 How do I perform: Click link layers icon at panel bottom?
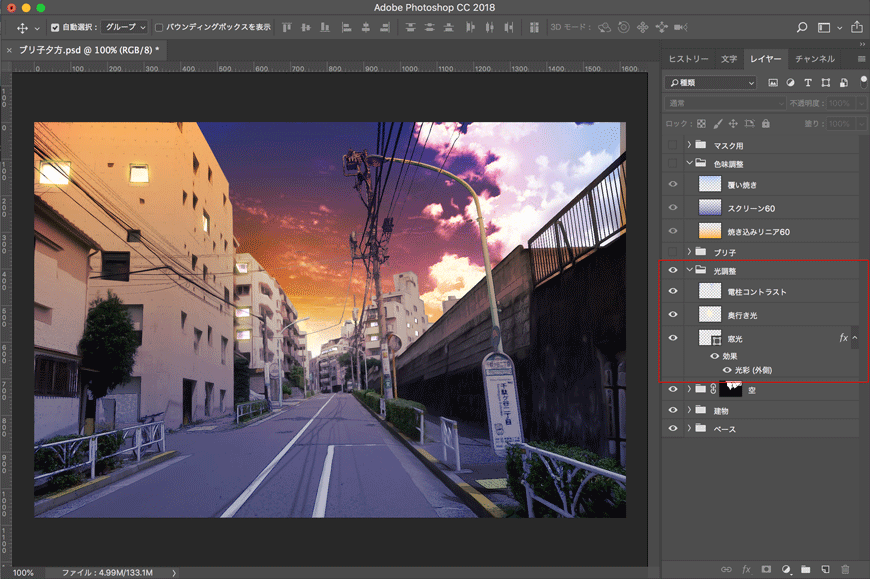726,569
